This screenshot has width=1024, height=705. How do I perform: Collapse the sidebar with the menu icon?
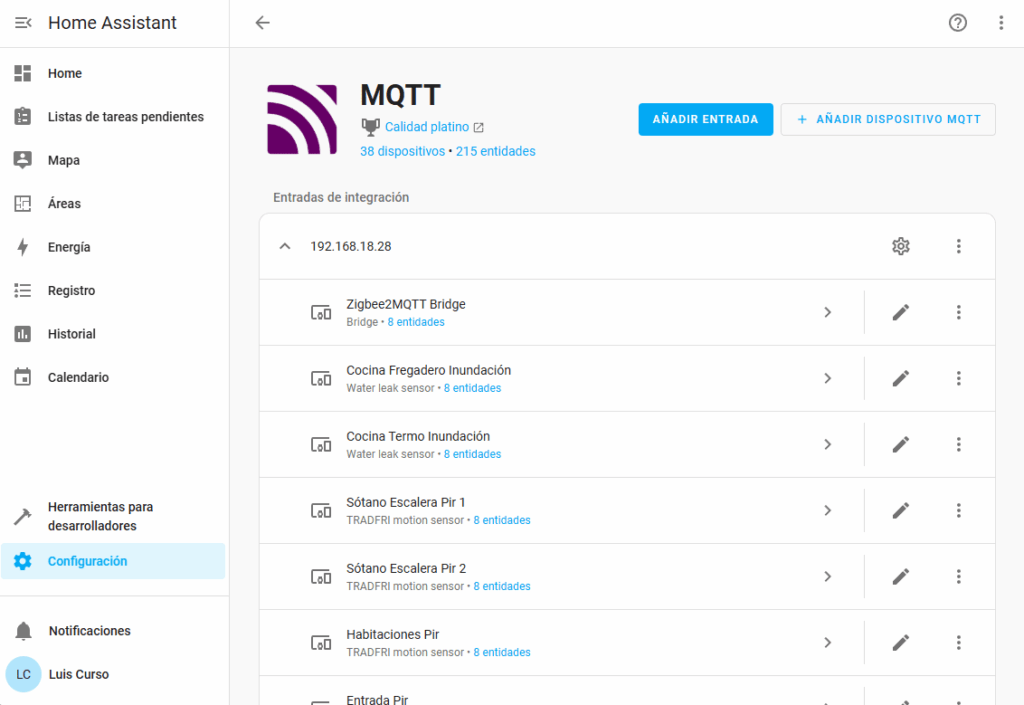point(23,23)
